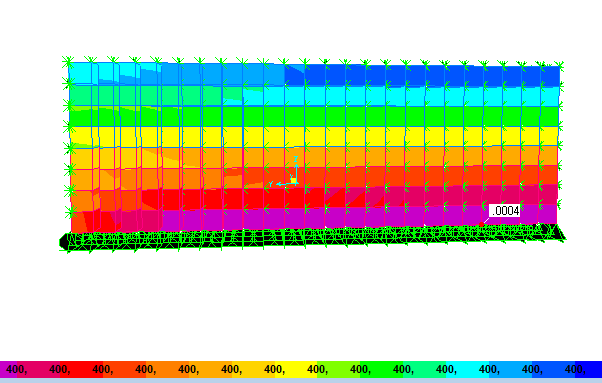Click the yellow origin square of the axes
This screenshot has height=383, width=602.
click(293, 180)
